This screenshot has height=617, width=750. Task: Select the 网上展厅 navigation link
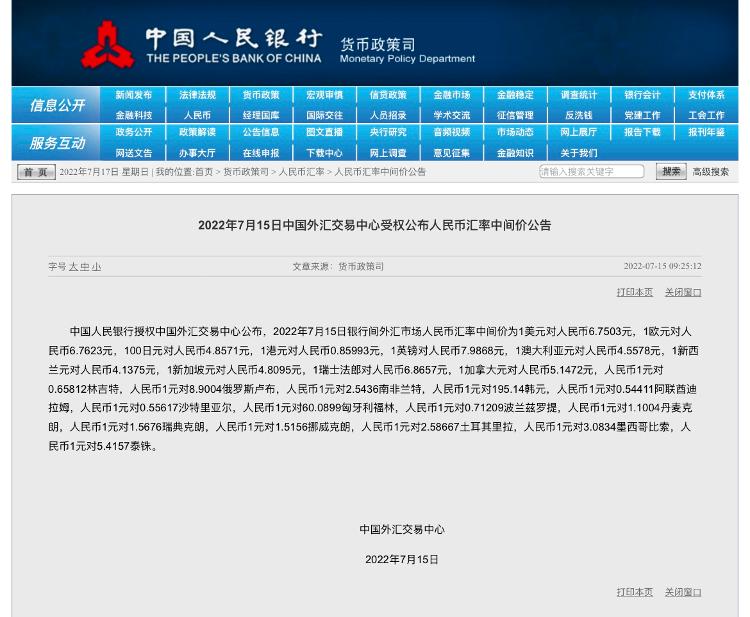click(x=579, y=132)
